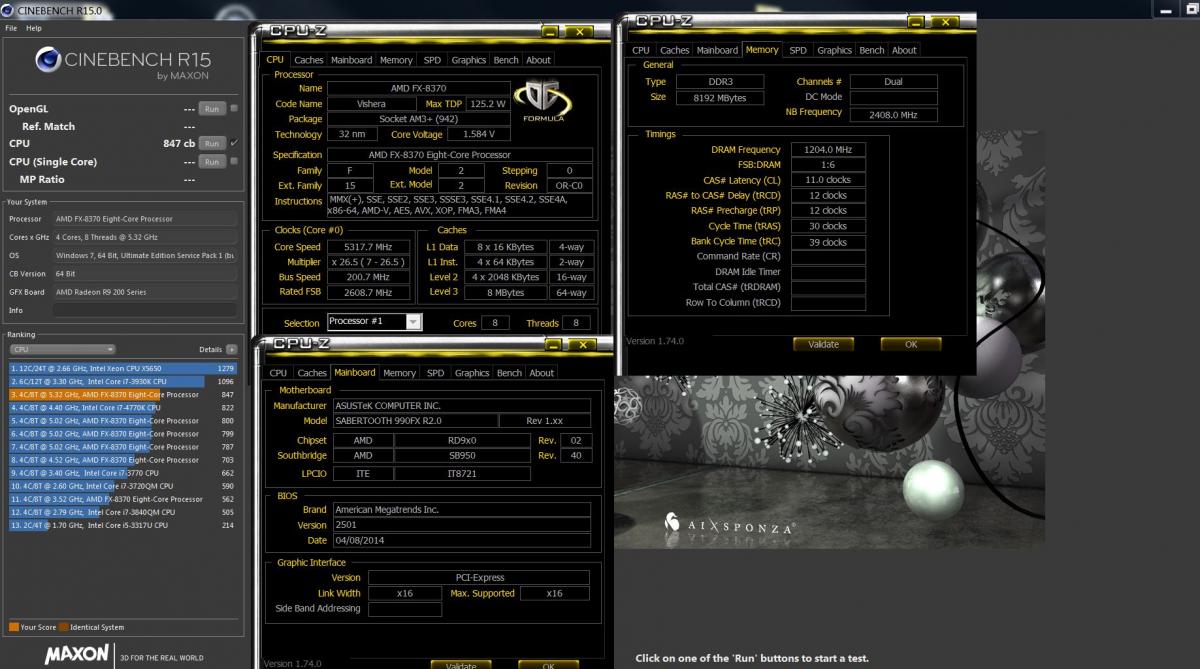Screen dimensions: 1200x669
Task: Select Graphics tab in CPU-Z Mainboard window
Action: coord(472,373)
